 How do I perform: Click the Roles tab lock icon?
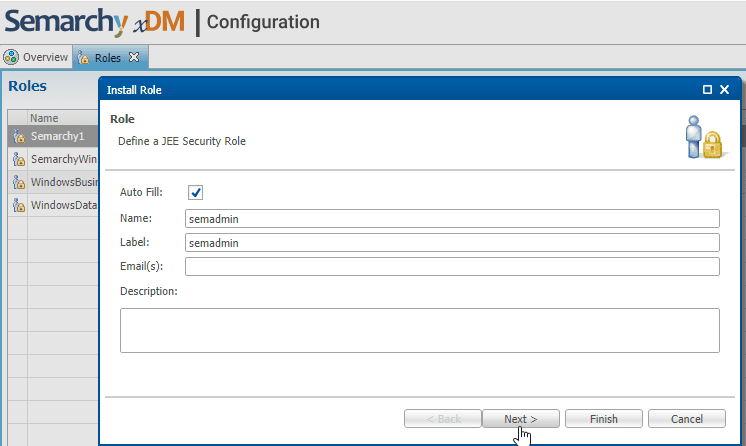(x=84, y=57)
